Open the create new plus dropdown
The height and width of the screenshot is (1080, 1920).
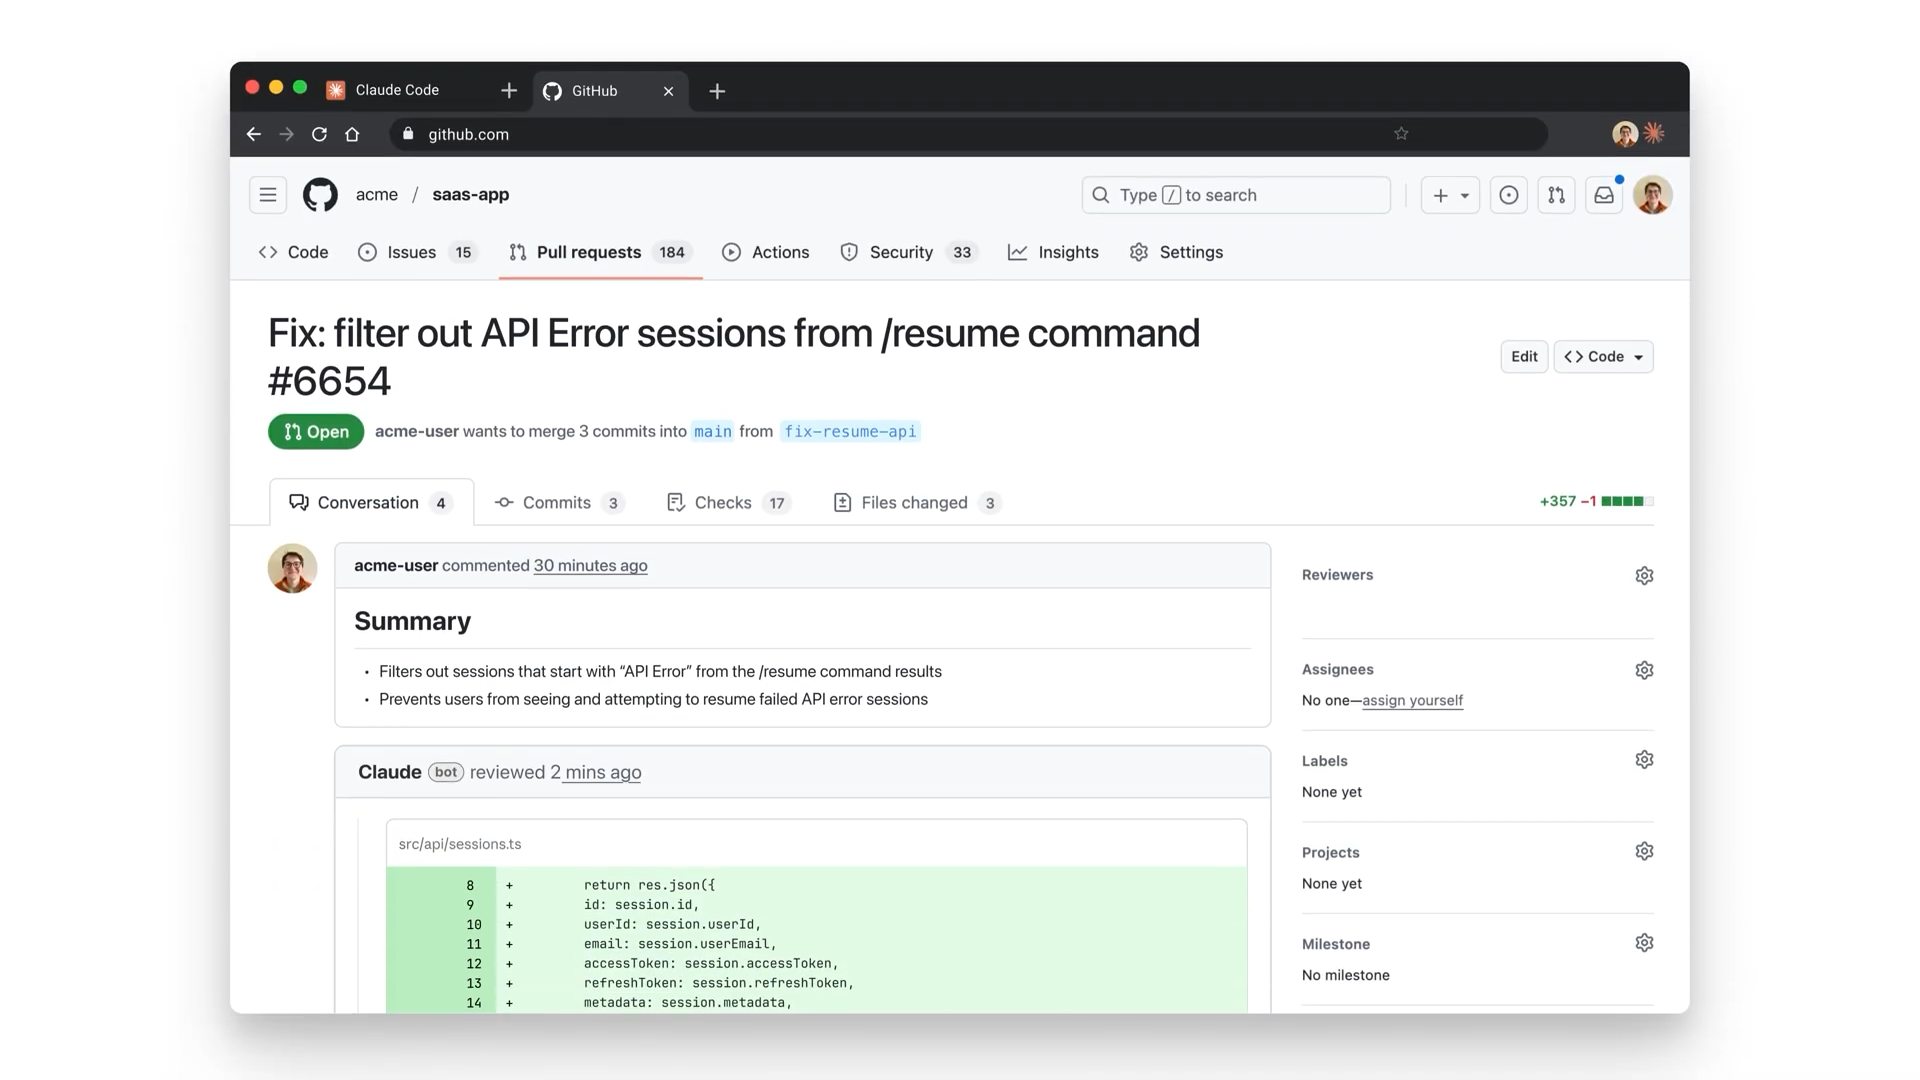click(x=1449, y=195)
